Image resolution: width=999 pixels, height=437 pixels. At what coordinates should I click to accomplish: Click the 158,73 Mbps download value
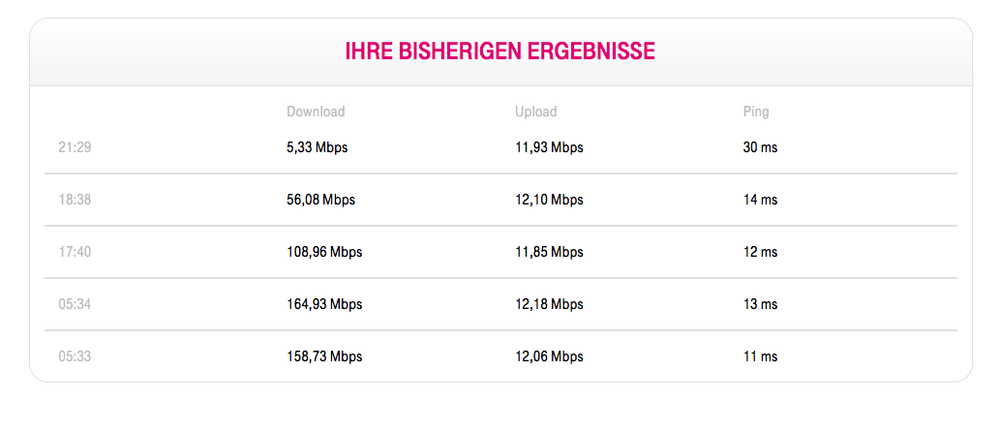point(324,356)
